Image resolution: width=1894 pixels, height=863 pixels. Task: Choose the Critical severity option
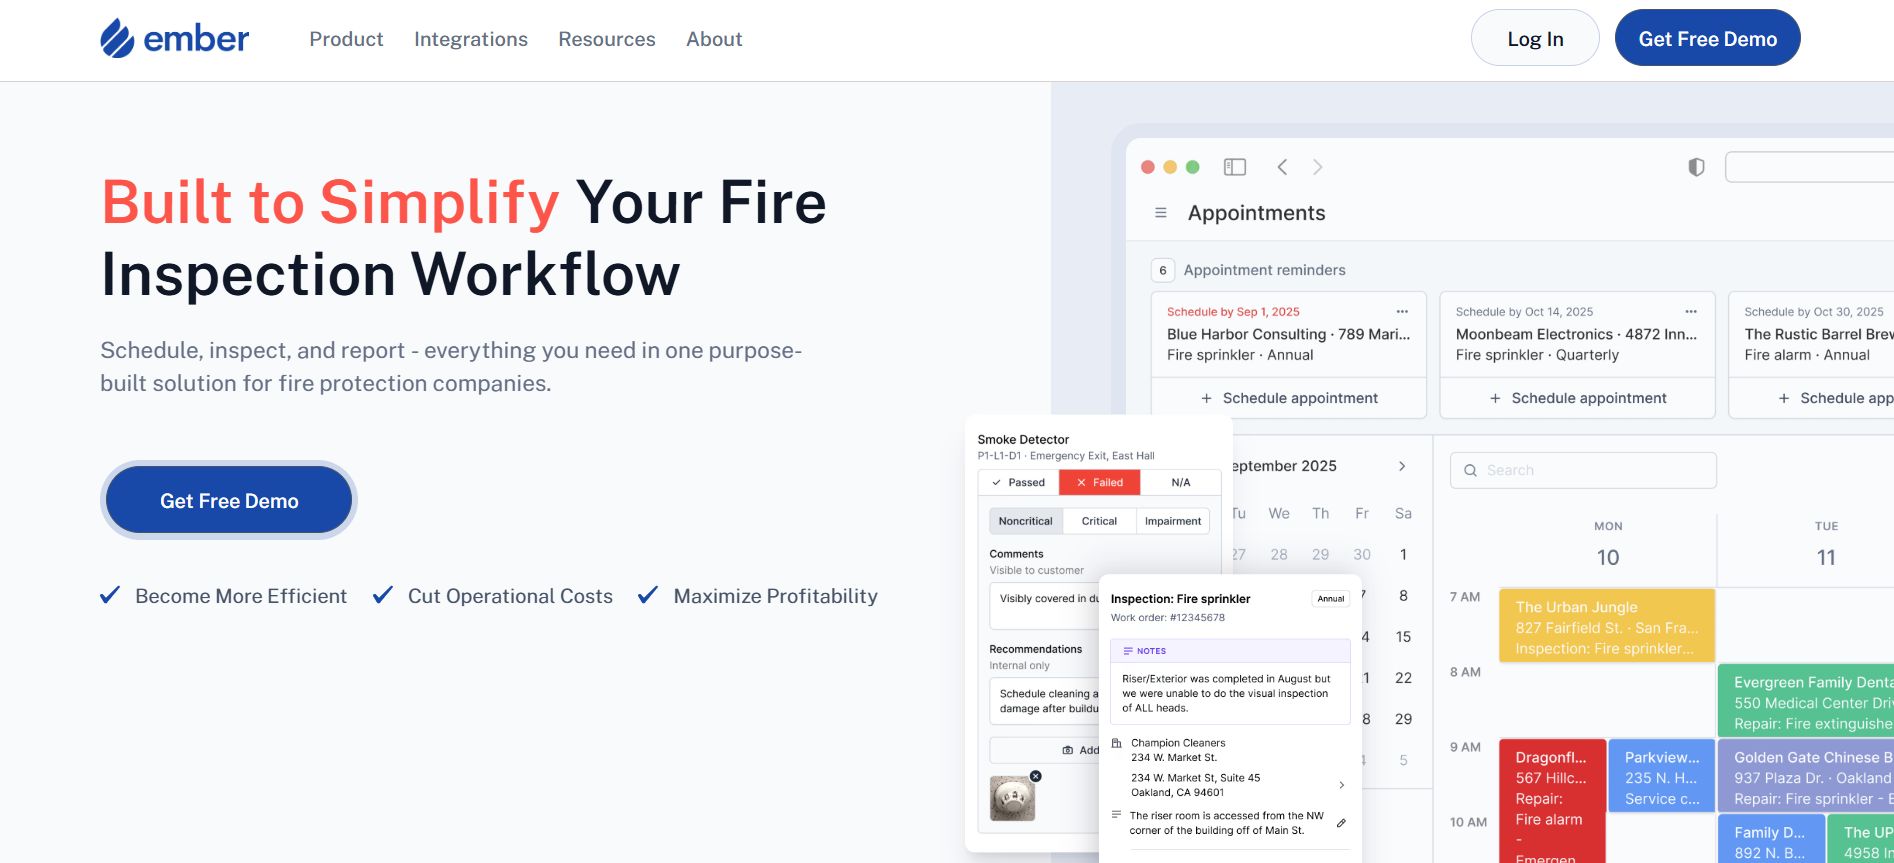pyautogui.click(x=1099, y=521)
